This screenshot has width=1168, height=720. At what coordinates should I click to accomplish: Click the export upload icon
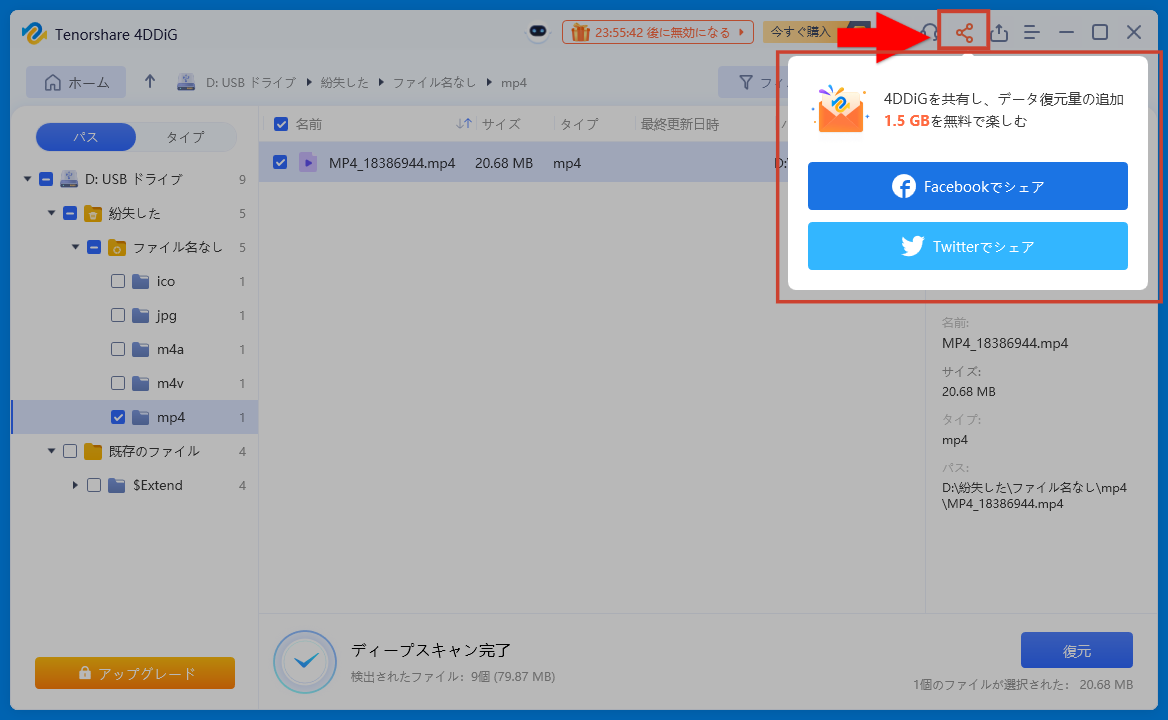(999, 32)
